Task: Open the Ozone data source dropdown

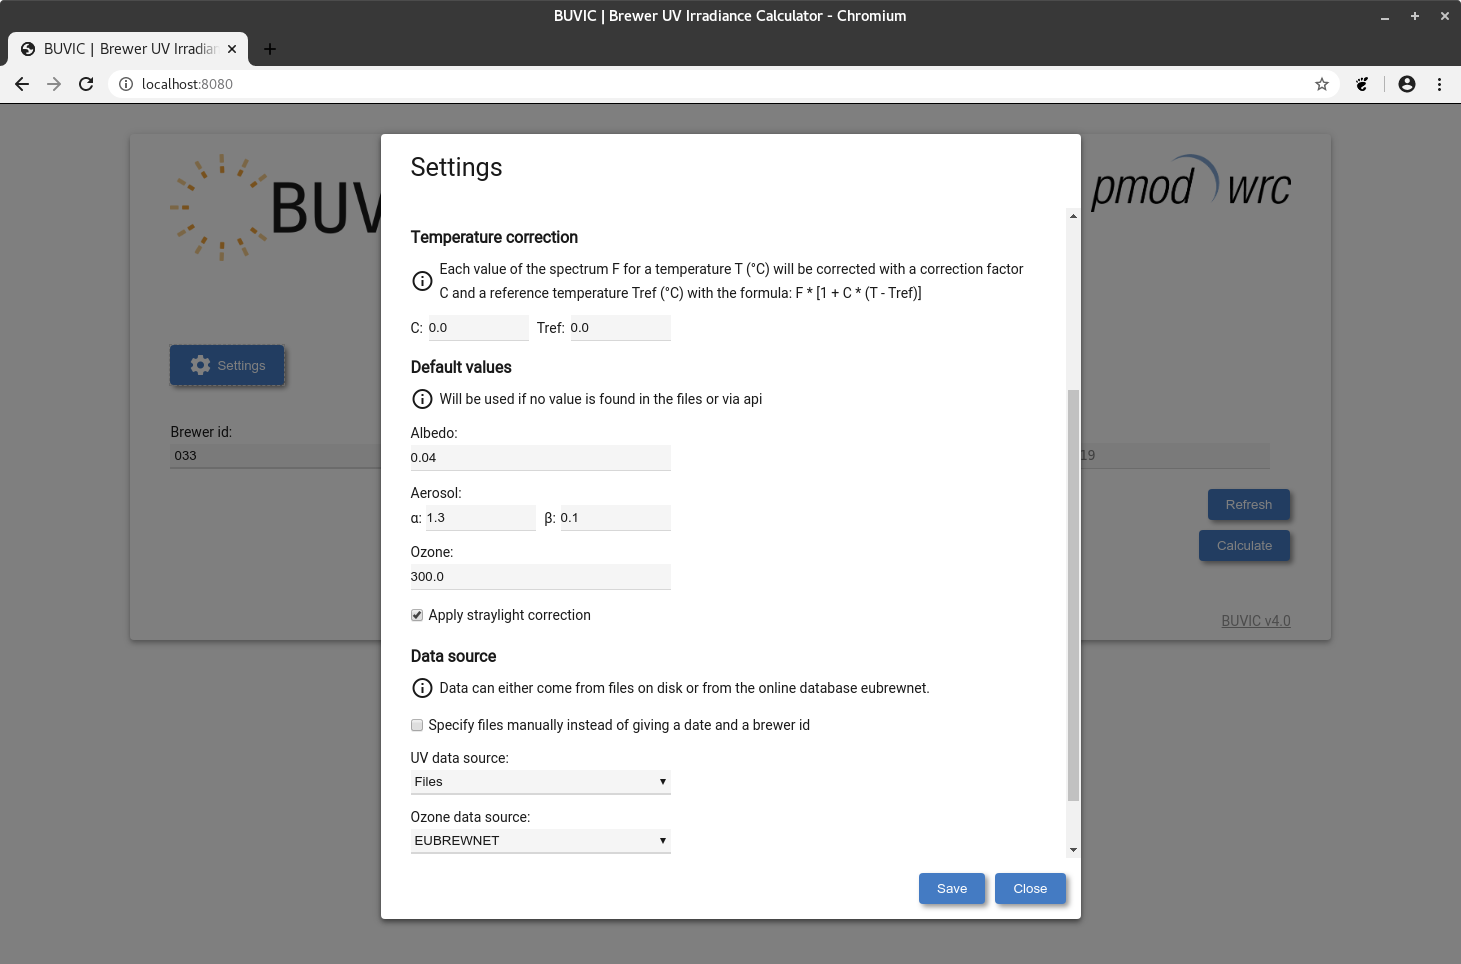Action: click(540, 840)
